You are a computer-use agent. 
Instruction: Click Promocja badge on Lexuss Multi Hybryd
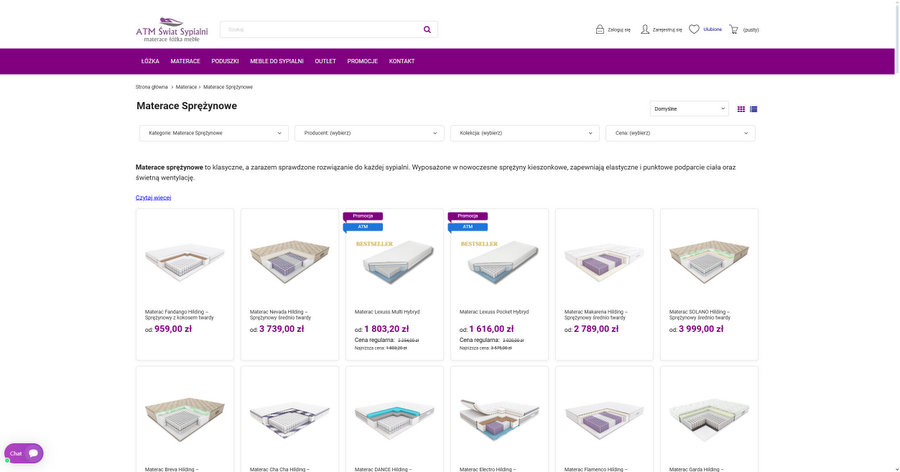[x=363, y=216]
